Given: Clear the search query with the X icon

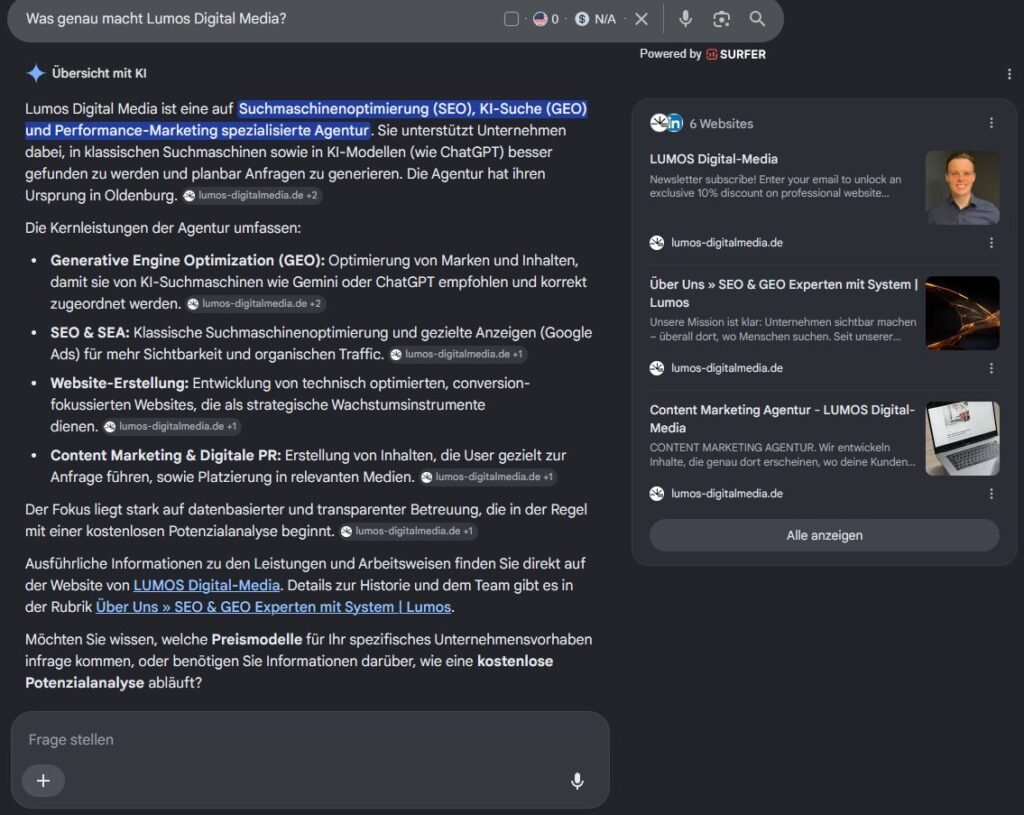Looking at the screenshot, I should point(641,19).
